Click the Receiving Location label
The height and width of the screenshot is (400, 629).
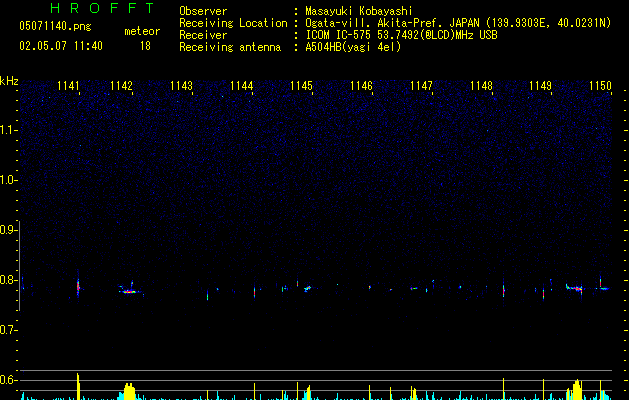pyautogui.click(x=233, y=23)
